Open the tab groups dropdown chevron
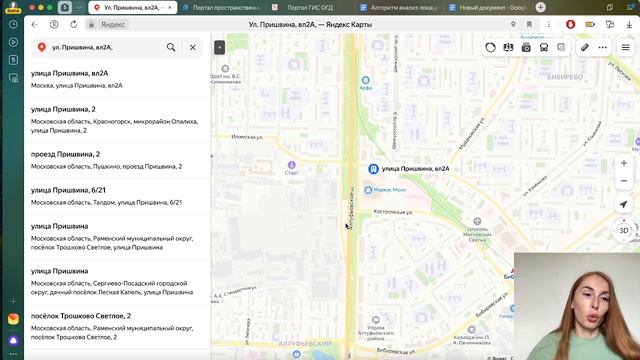Viewport: 640px width, 360px height. pos(79,7)
